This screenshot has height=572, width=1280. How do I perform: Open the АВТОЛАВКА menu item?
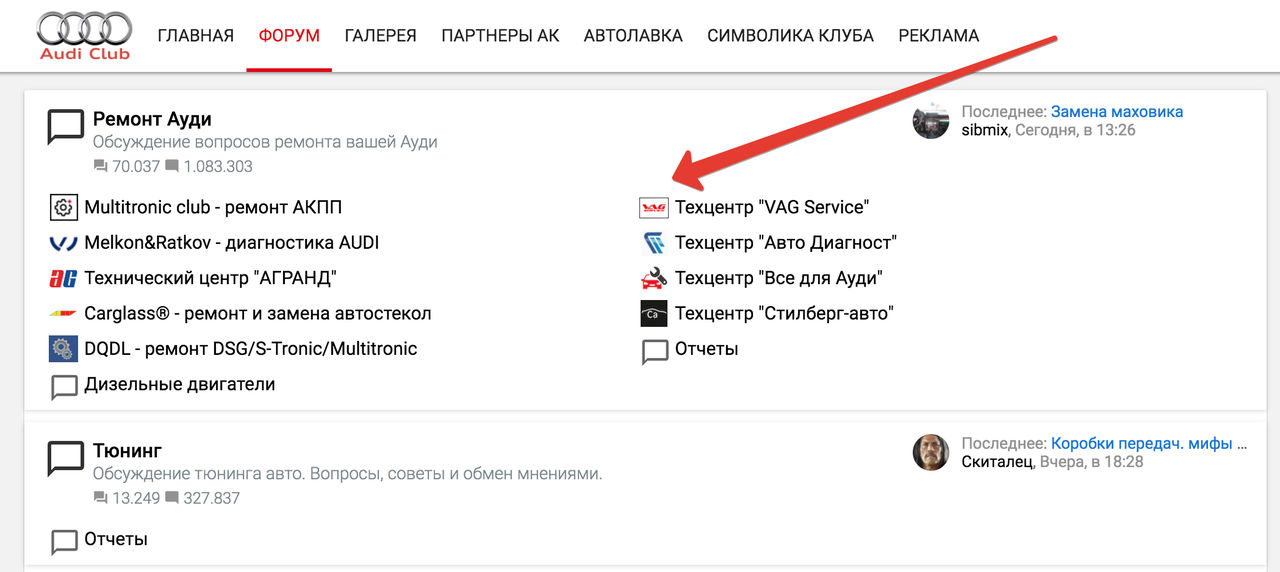633,36
